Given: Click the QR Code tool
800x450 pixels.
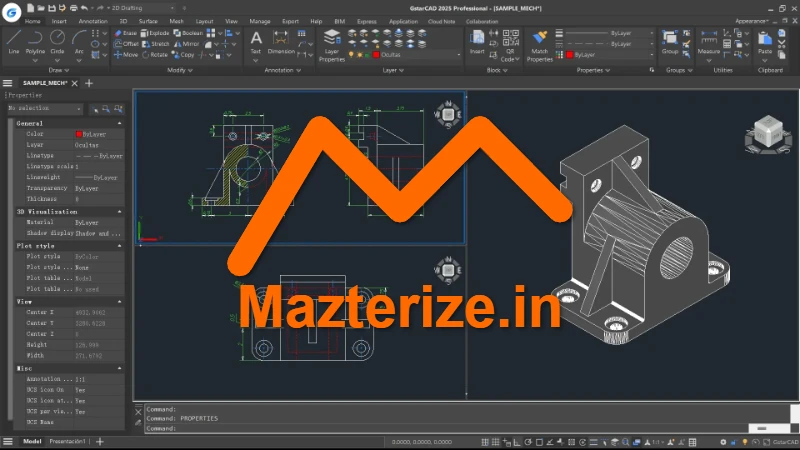Looking at the screenshot, I should pyautogui.click(x=510, y=45).
